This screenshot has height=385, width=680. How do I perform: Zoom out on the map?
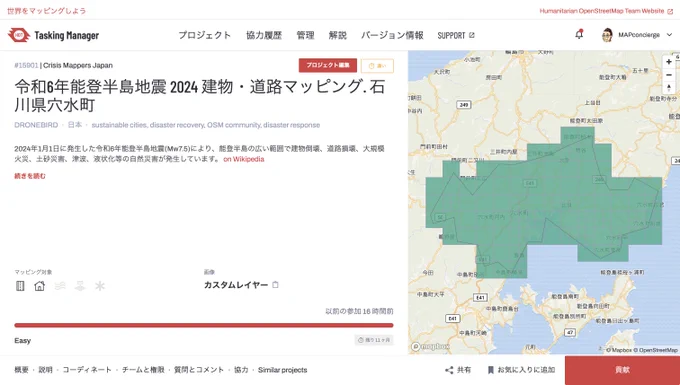pyautogui.click(x=669, y=75)
